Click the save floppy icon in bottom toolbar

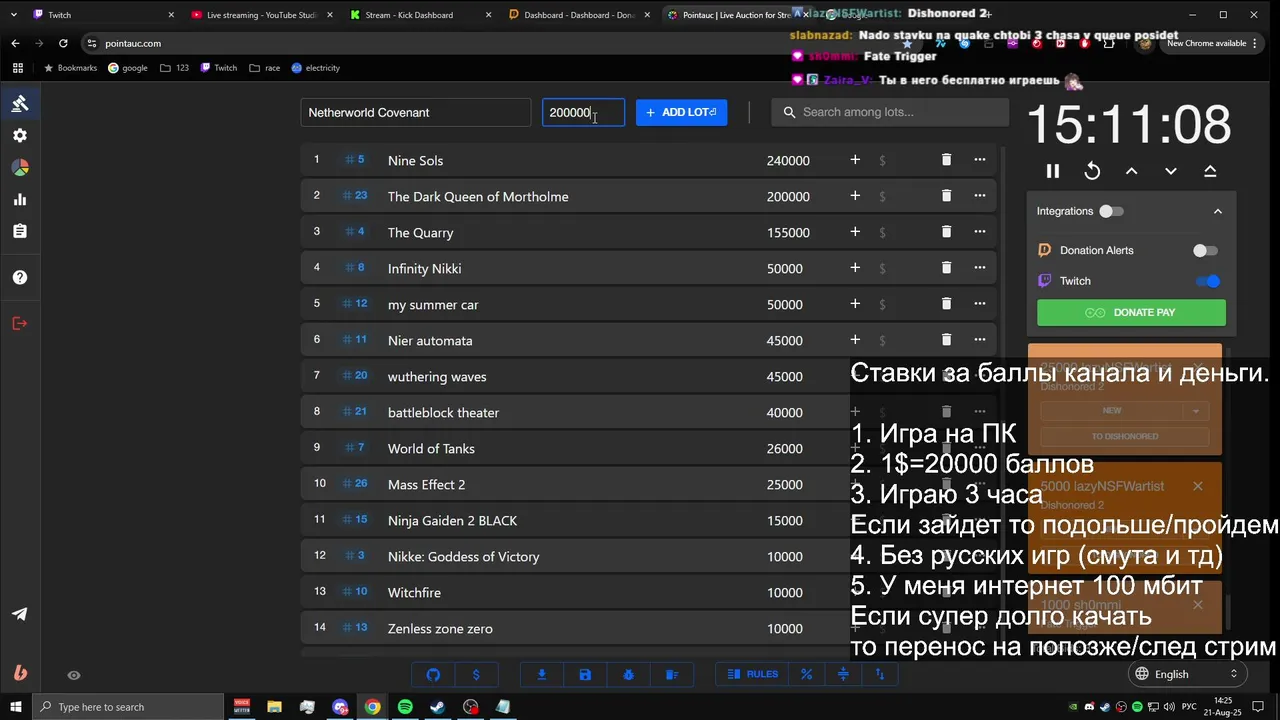(x=585, y=674)
